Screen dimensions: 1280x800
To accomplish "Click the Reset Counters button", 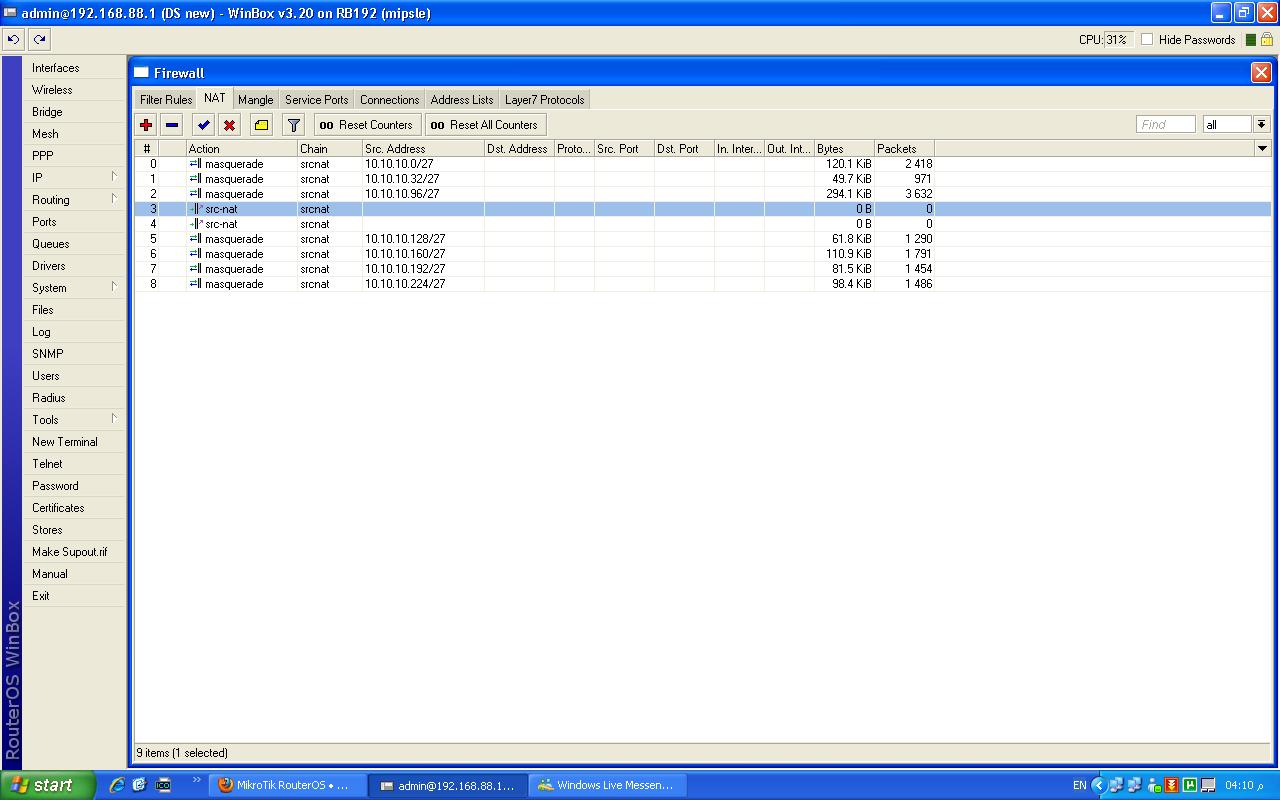I will 367,125.
